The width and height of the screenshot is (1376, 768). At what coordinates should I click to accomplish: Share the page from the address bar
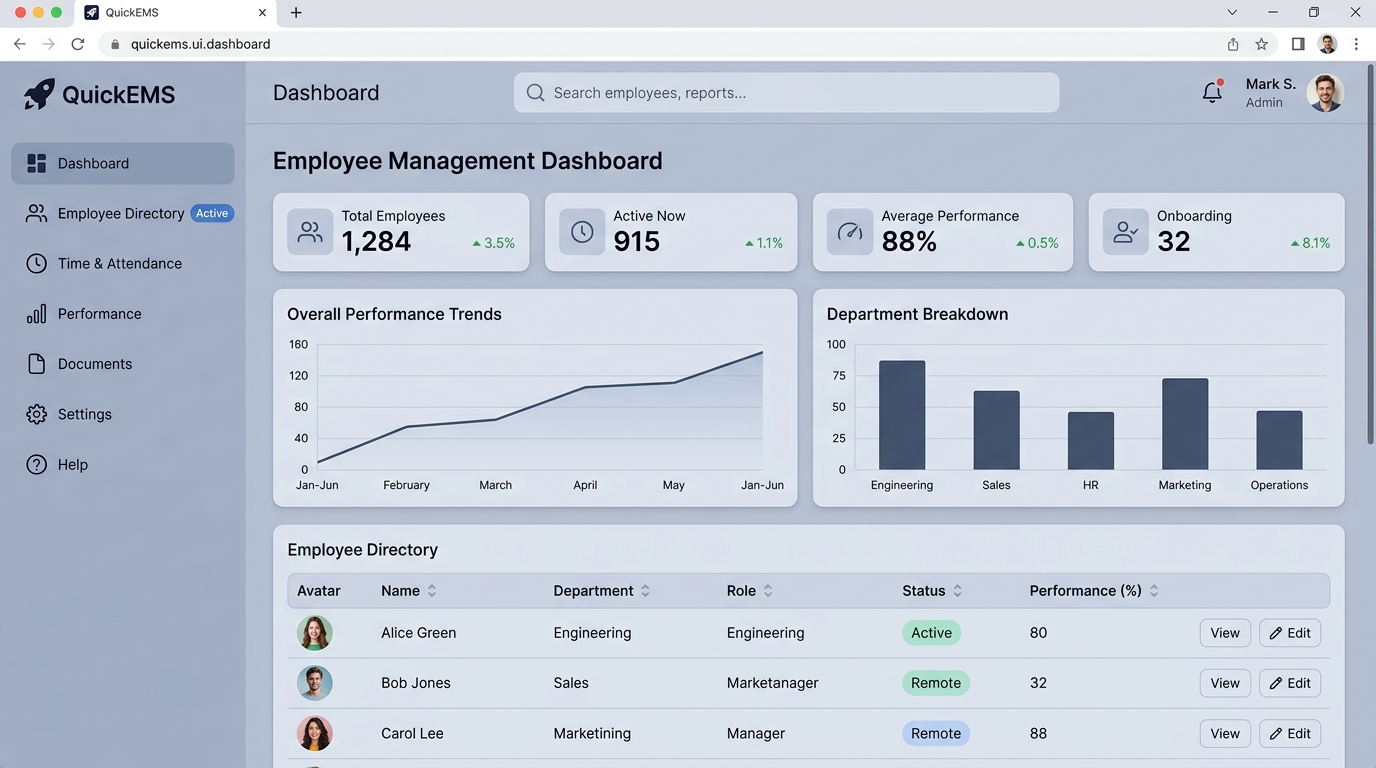(1233, 44)
